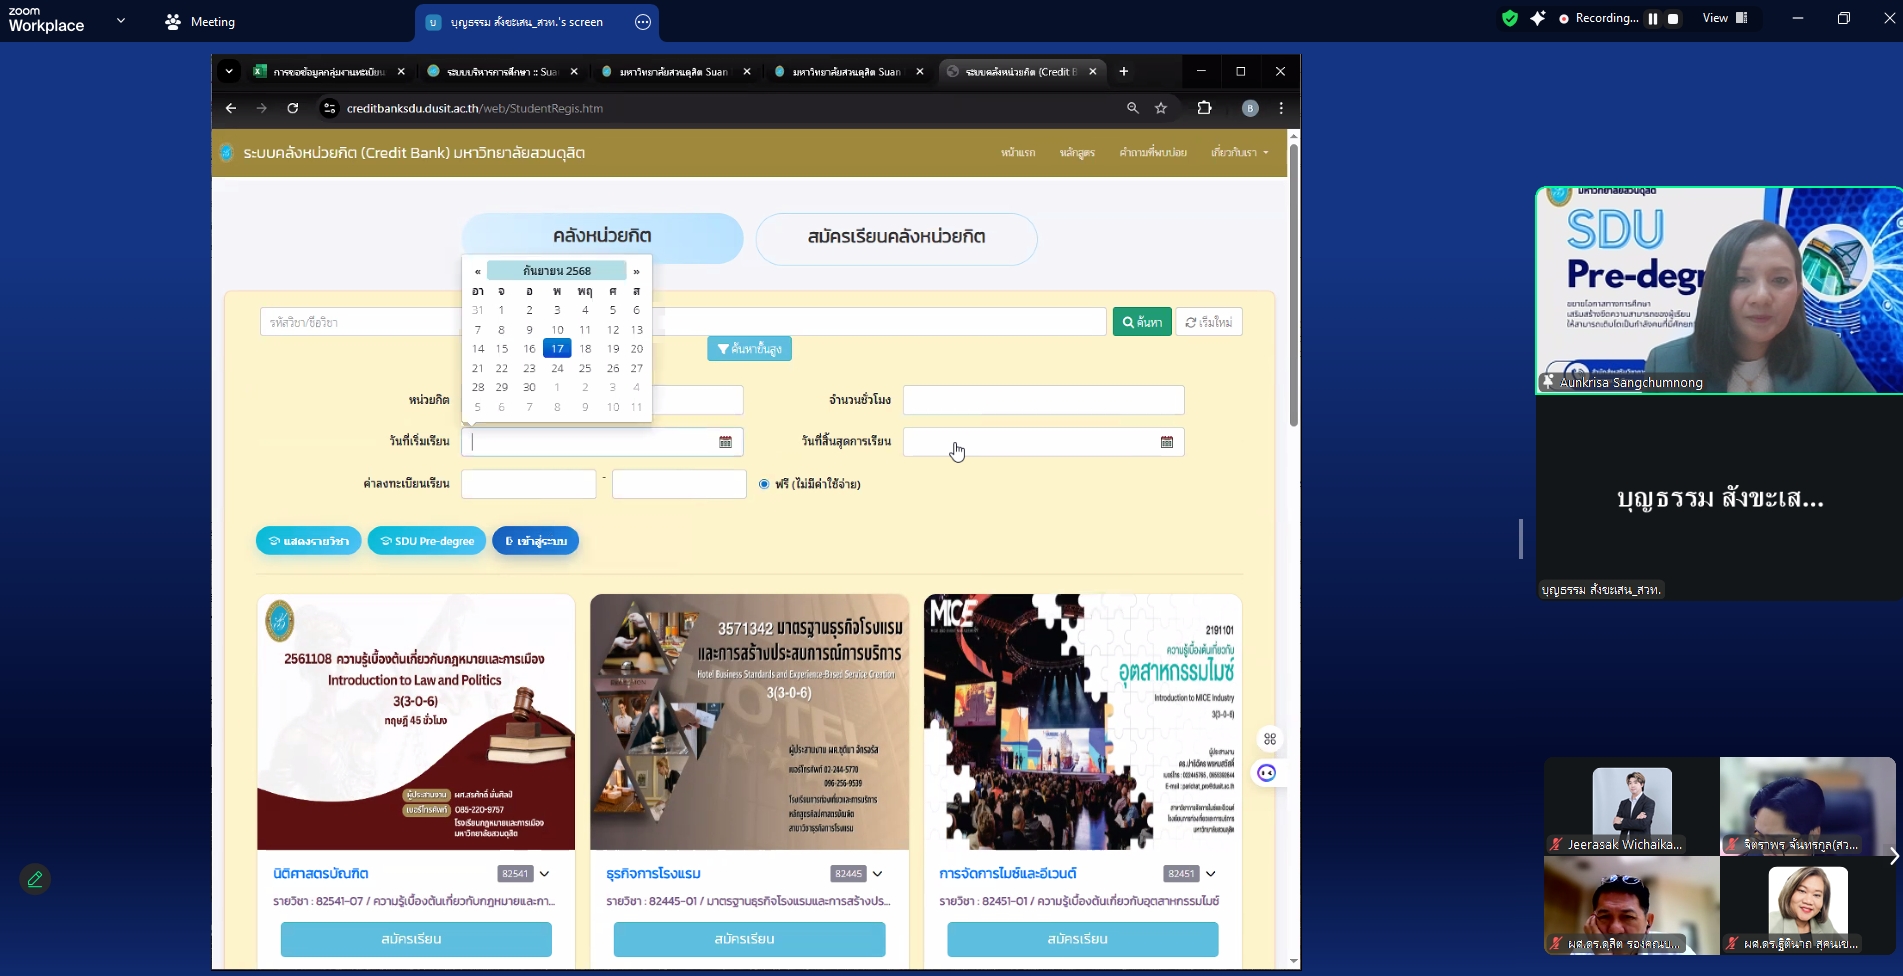1903x976 pixels.
Task: Select date 25 in the calendar
Action: (585, 368)
